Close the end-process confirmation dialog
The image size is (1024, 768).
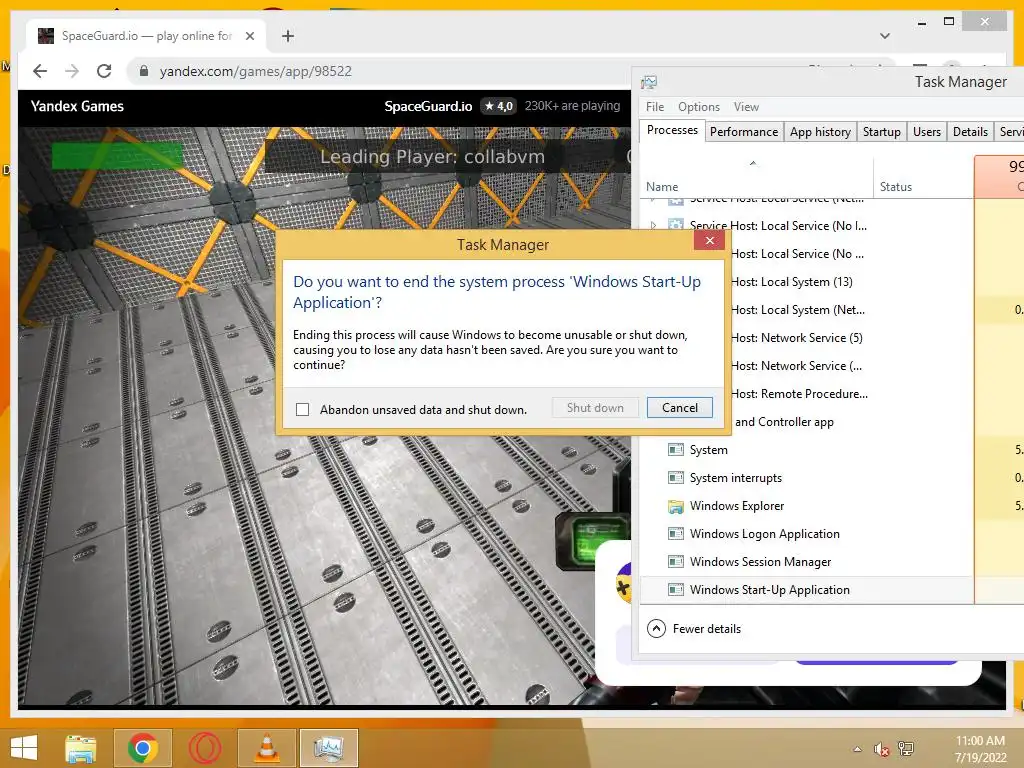pyautogui.click(x=709, y=241)
